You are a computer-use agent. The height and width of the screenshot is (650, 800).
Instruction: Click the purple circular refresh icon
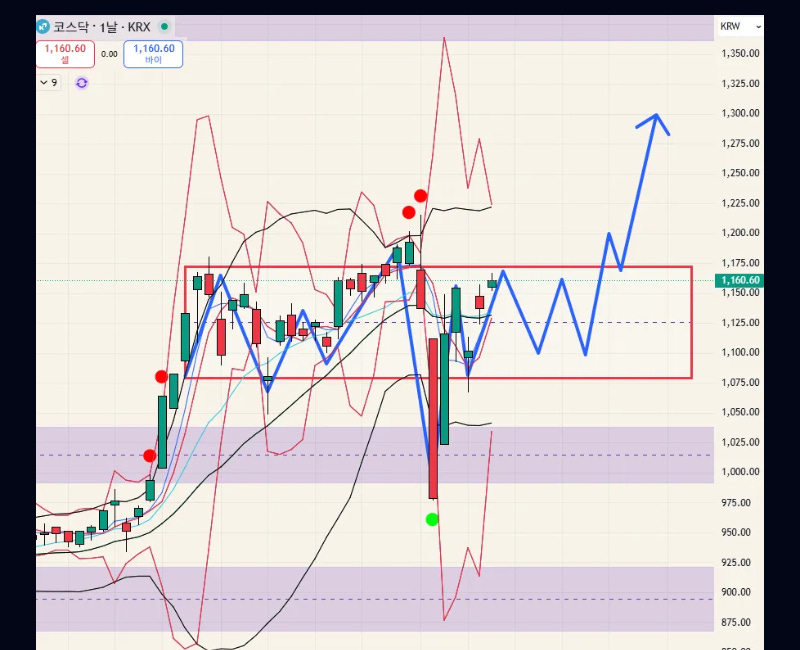click(x=82, y=83)
